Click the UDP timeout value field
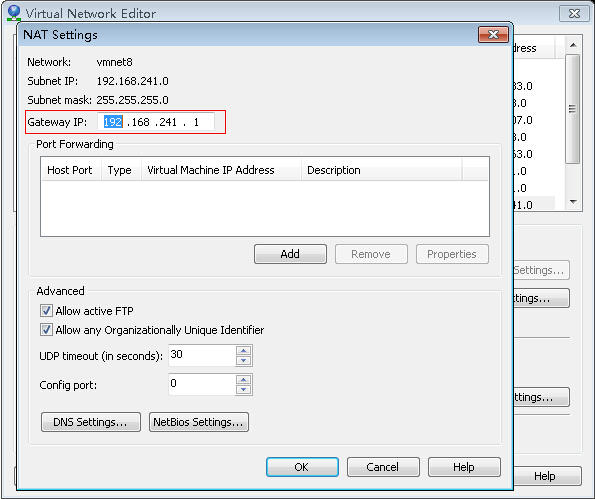595x499 pixels. 202,355
